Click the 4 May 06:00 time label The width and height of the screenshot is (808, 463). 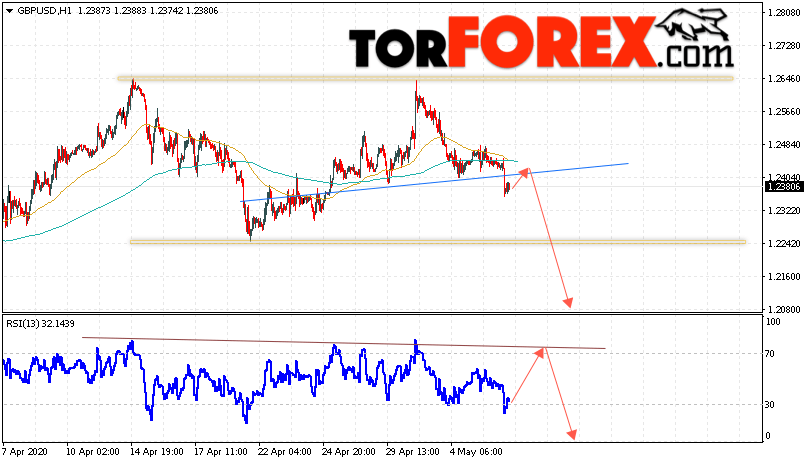point(474,452)
